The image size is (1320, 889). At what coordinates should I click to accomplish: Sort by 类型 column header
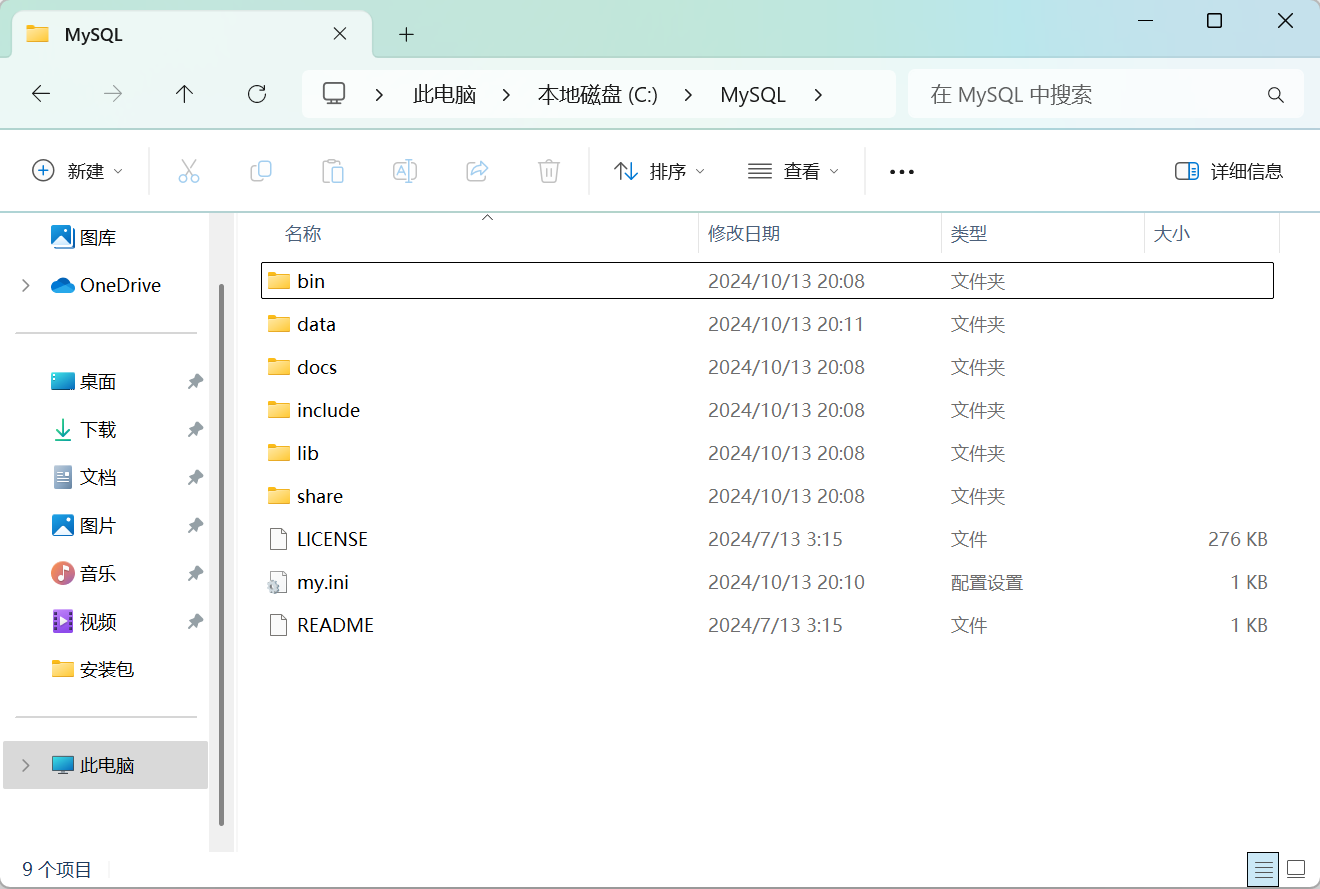[x=1043, y=233]
